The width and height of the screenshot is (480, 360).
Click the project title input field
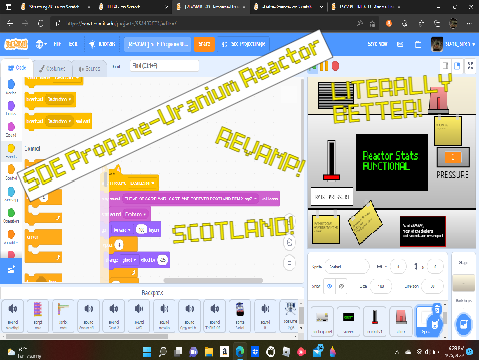(x=157, y=44)
